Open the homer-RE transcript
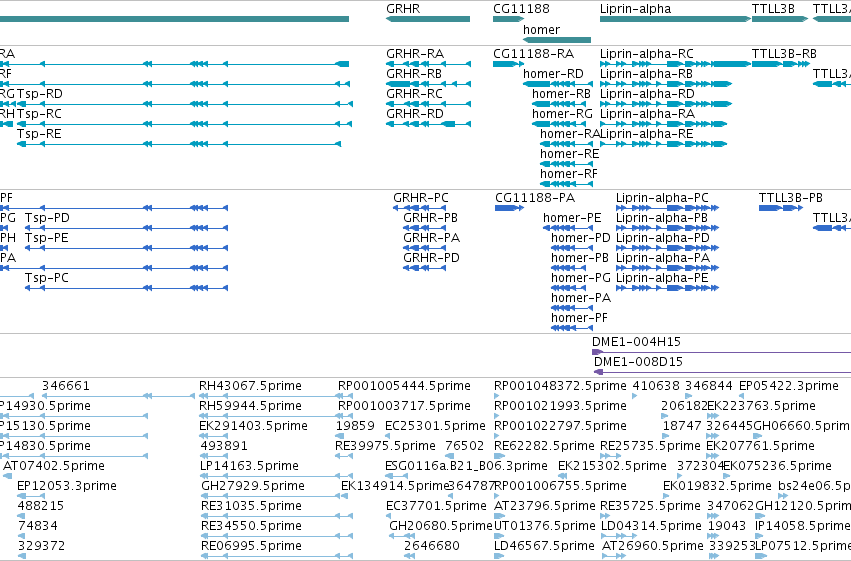 click(569, 154)
